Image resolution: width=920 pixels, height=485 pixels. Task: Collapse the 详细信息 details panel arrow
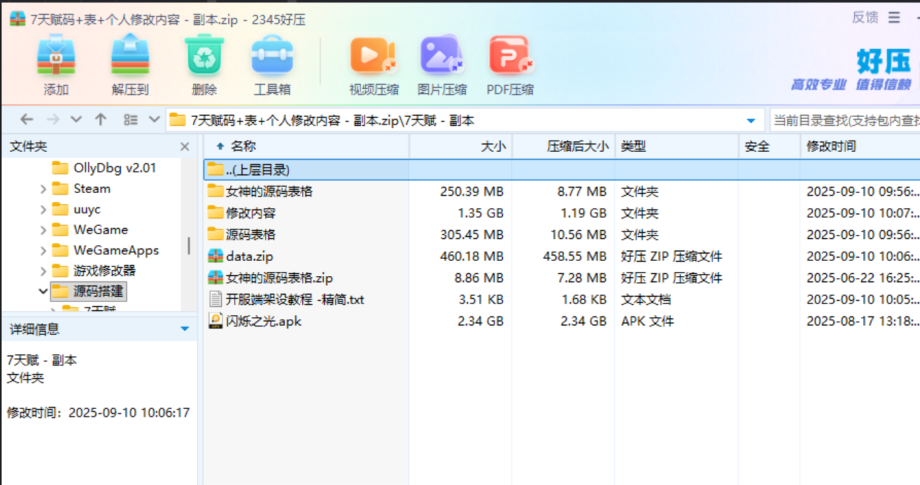click(185, 329)
